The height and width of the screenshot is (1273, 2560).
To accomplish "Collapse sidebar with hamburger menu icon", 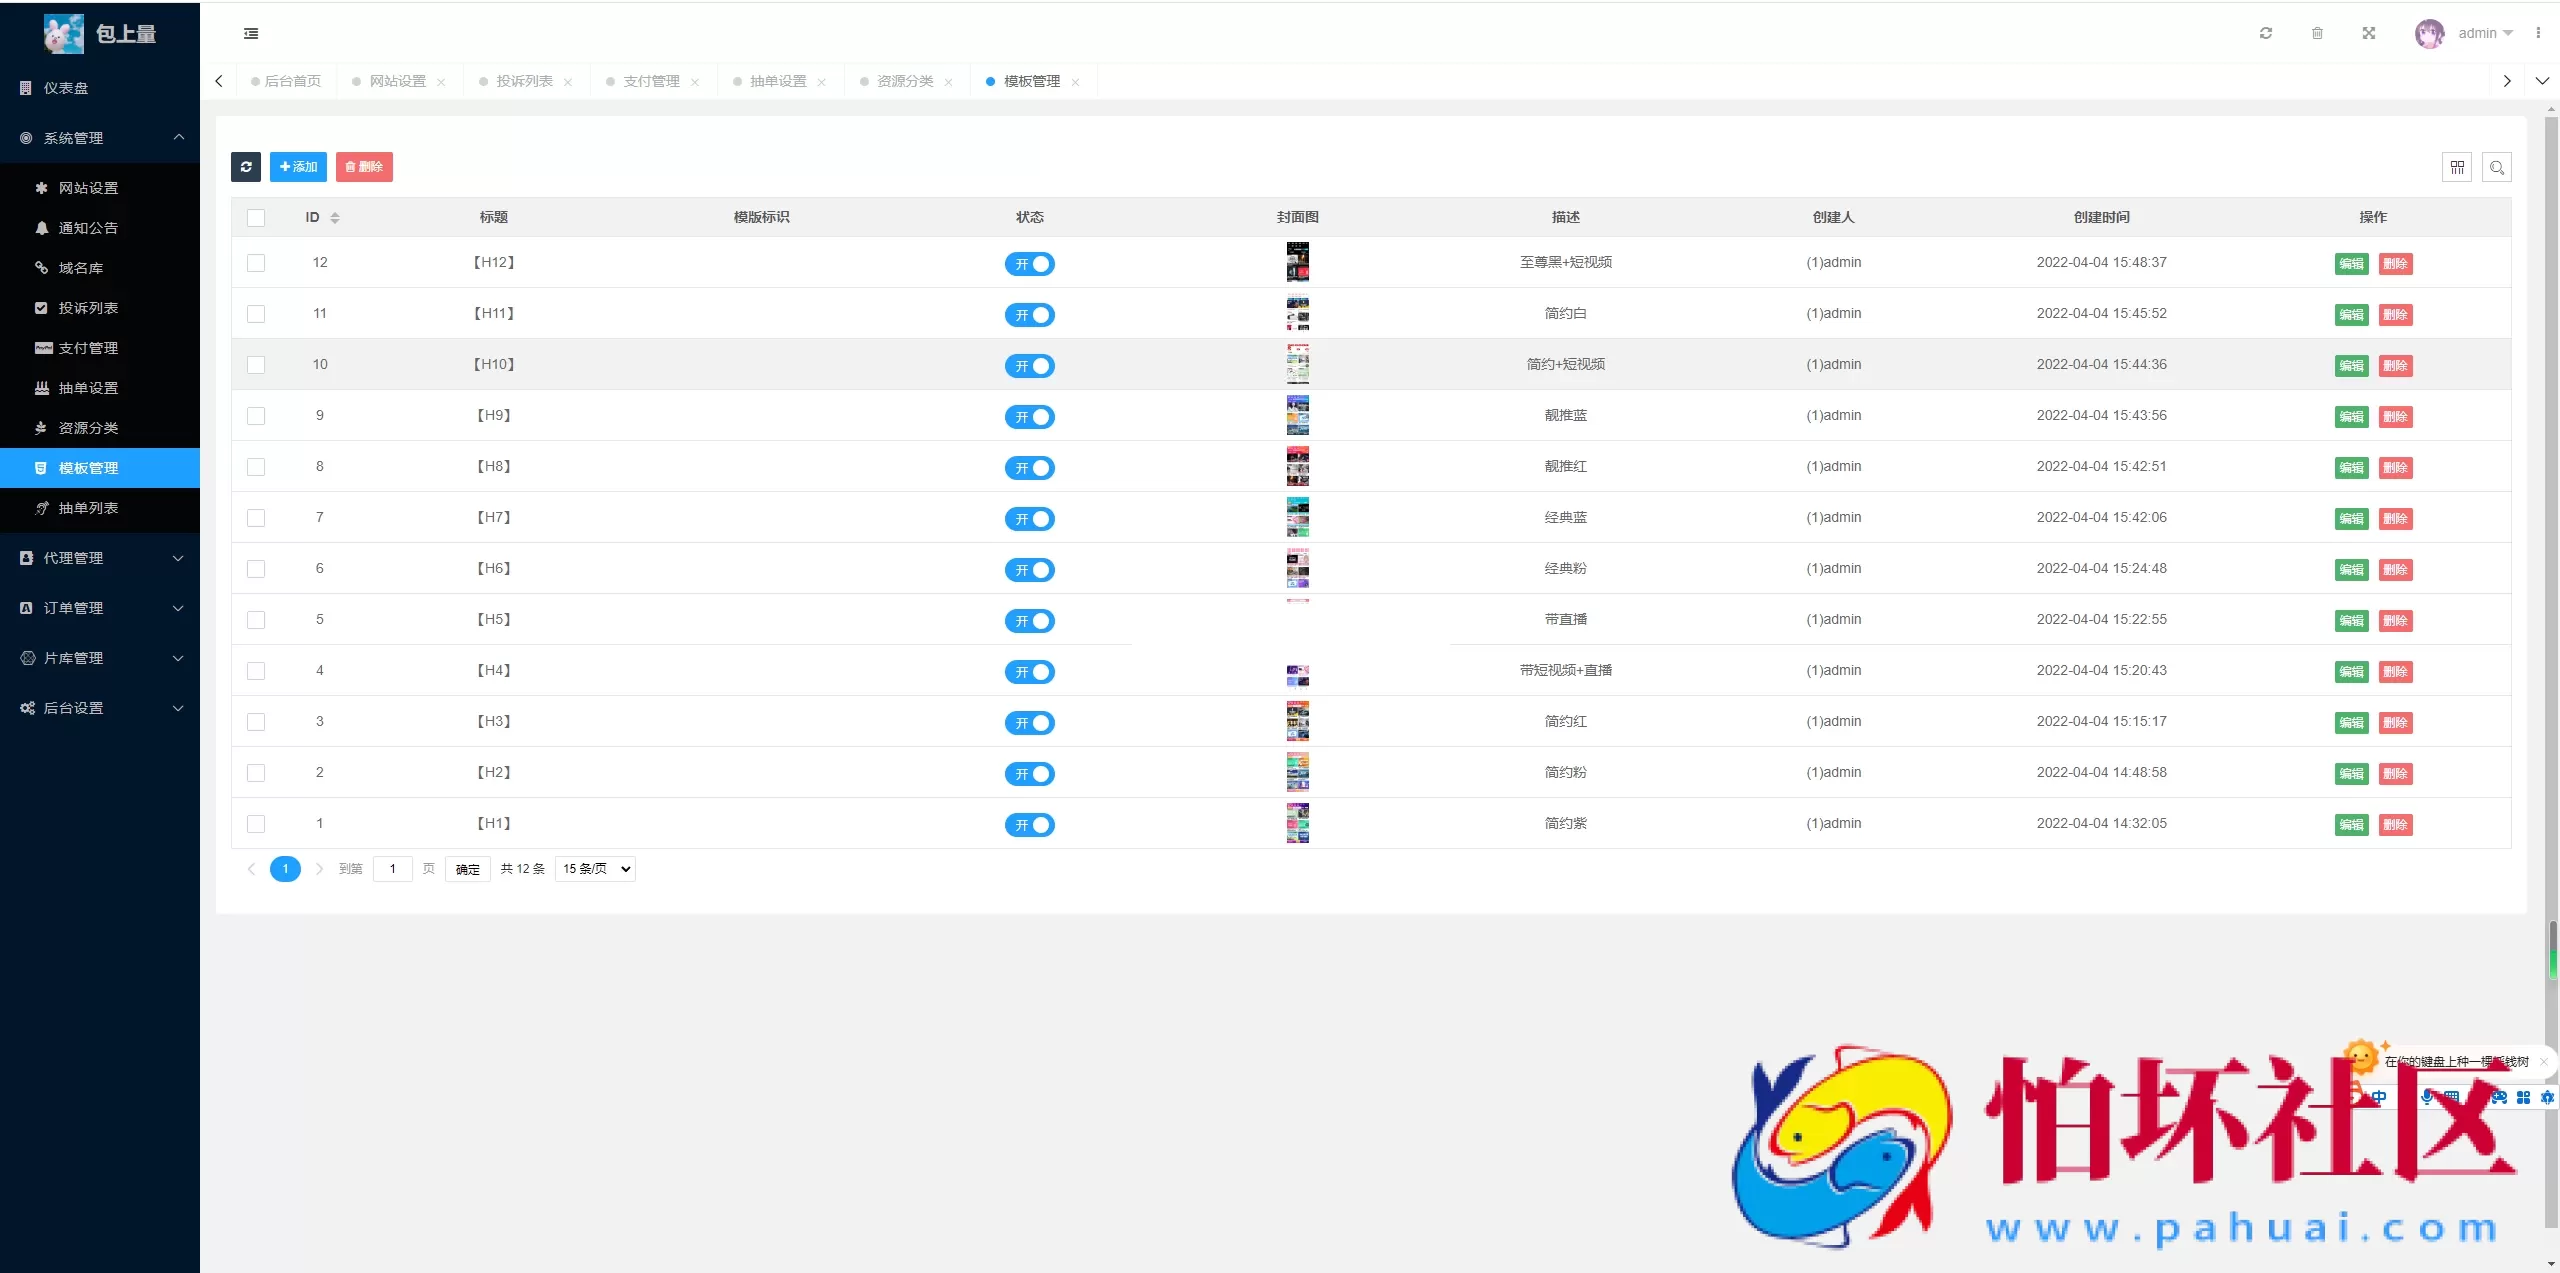I will click(251, 33).
